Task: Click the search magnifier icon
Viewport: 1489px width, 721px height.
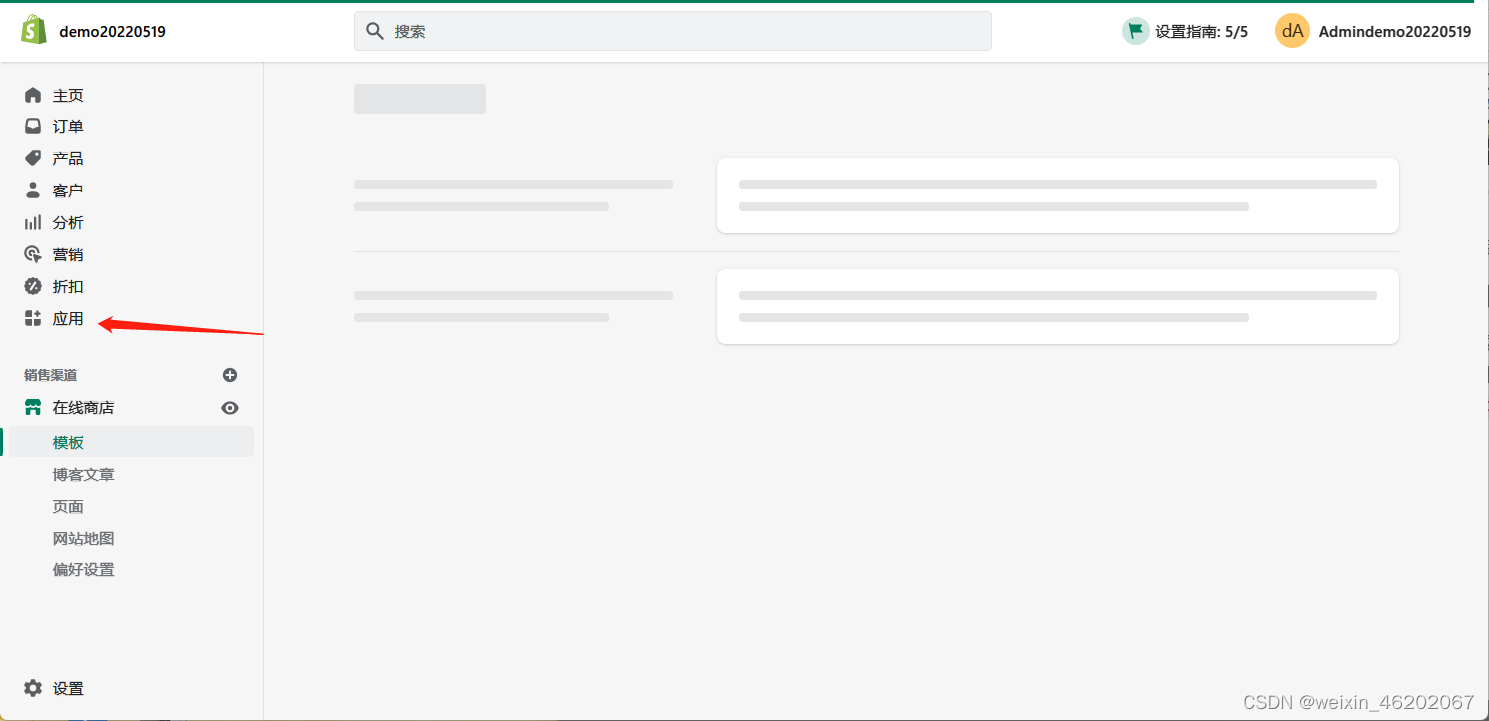Action: tap(375, 31)
